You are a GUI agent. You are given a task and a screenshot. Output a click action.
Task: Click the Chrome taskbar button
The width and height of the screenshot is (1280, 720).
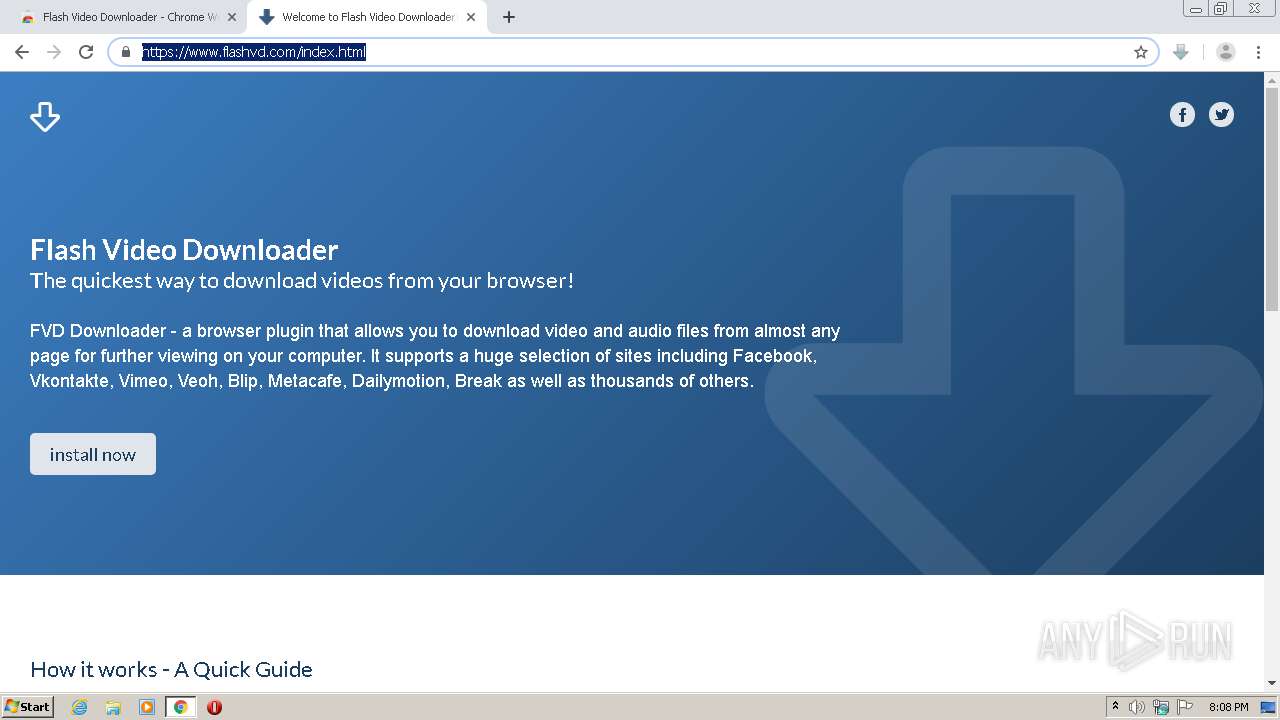[180, 707]
